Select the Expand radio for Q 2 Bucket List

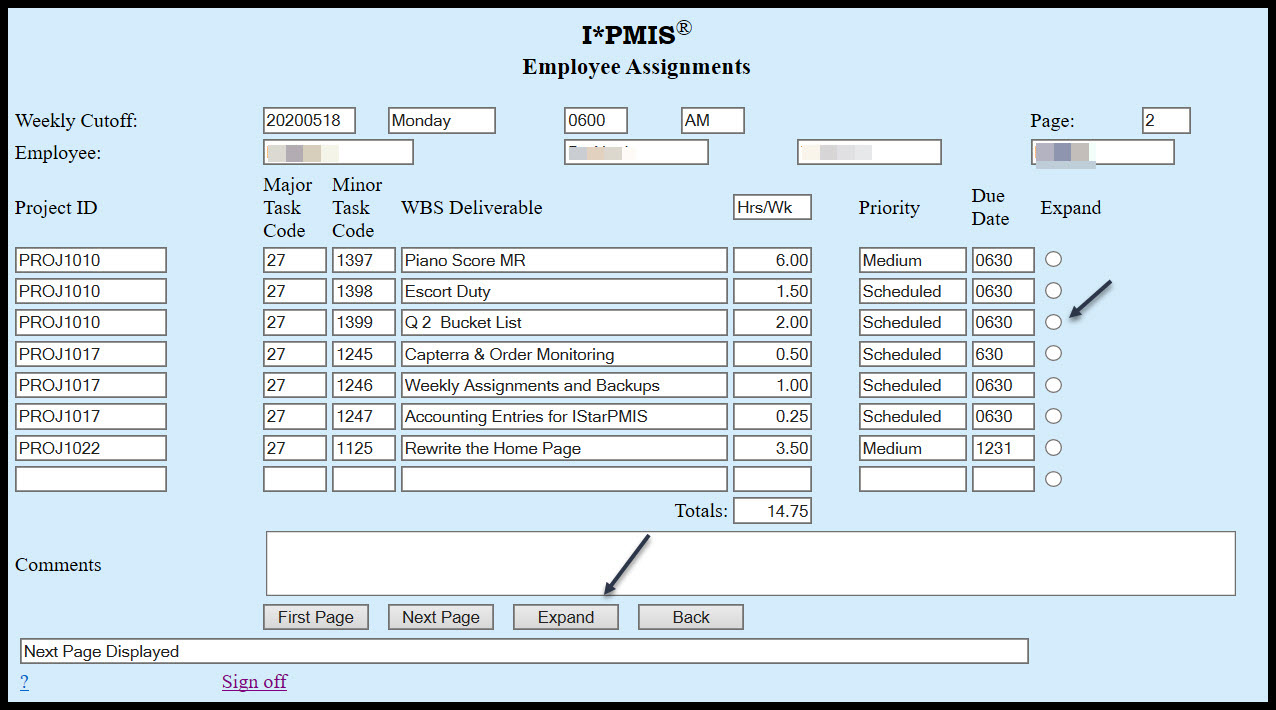1053,322
